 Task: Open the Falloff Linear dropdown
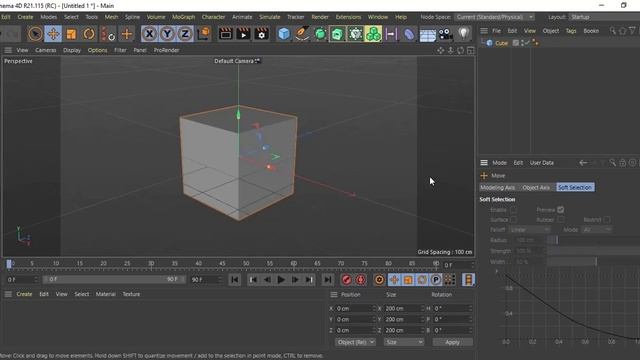(x=529, y=230)
